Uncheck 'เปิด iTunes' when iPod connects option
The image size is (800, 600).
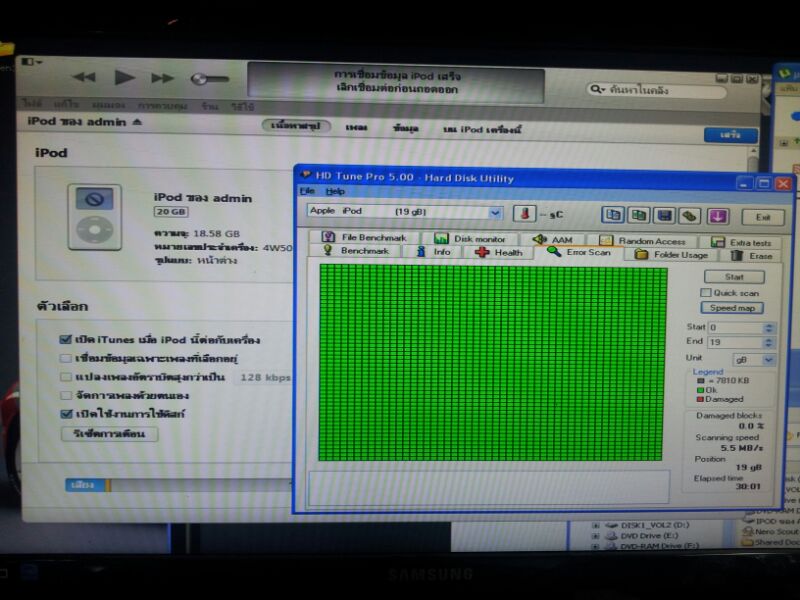click(x=66, y=340)
